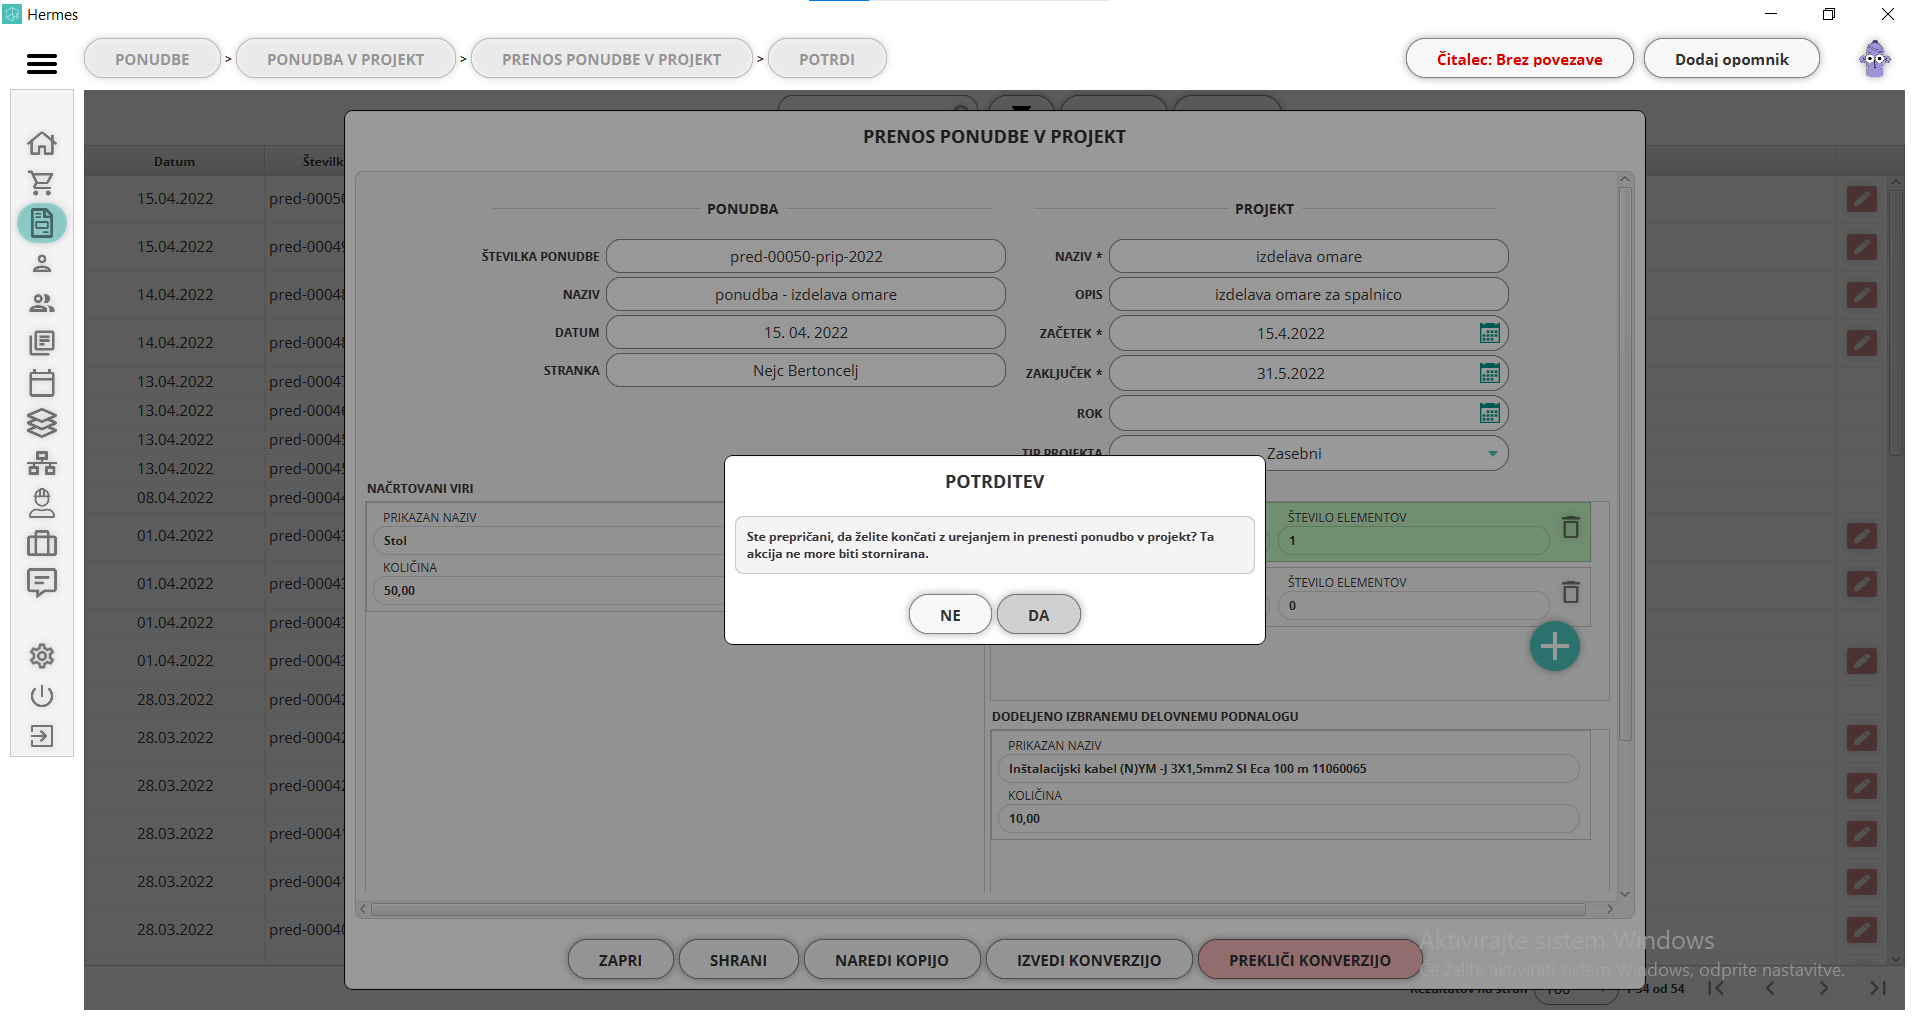The height and width of the screenshot is (1030, 1920).
Task: Go to next page arrow
Action: tap(1824, 988)
